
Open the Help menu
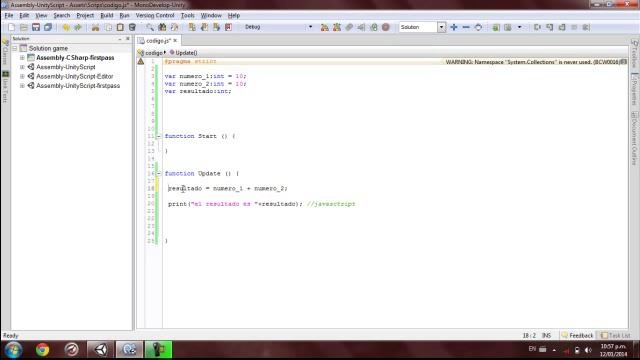point(233,16)
